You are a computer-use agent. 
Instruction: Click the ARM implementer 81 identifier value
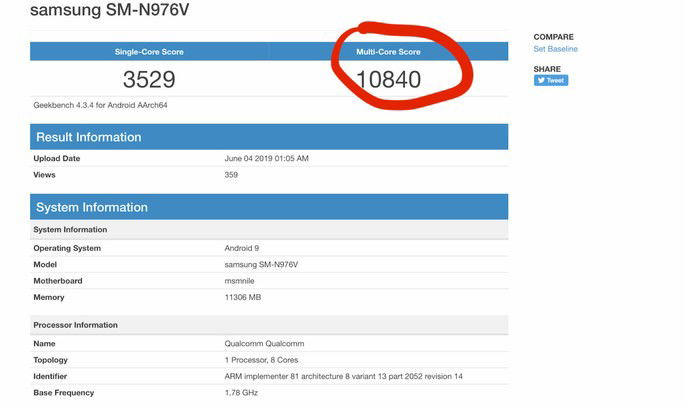[343, 376]
